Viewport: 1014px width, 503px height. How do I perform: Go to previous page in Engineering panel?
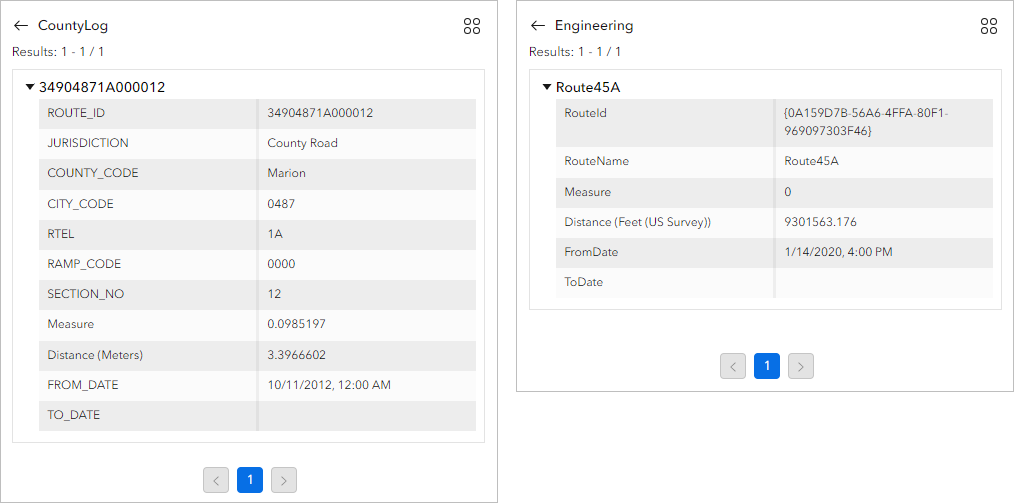tap(733, 366)
